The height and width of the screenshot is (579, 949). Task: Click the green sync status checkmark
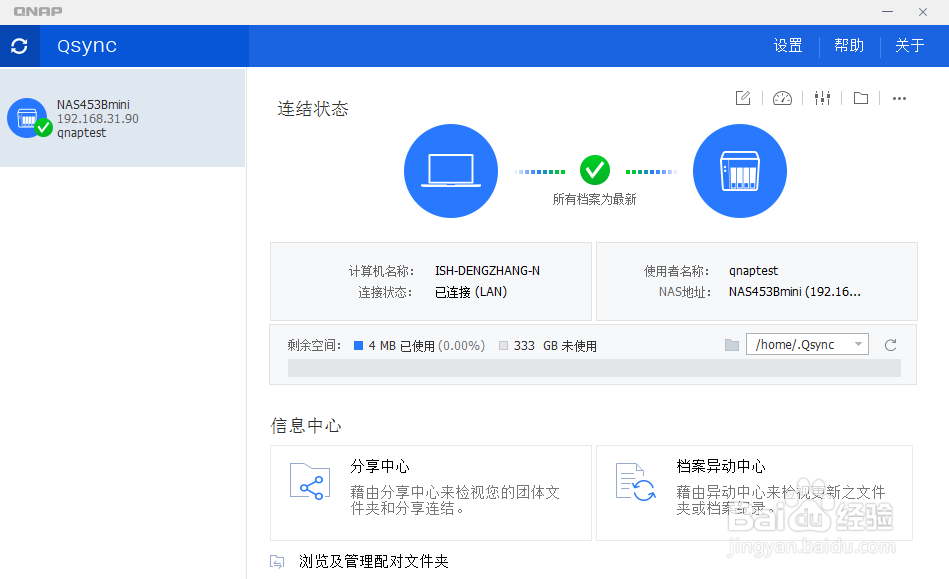click(595, 171)
